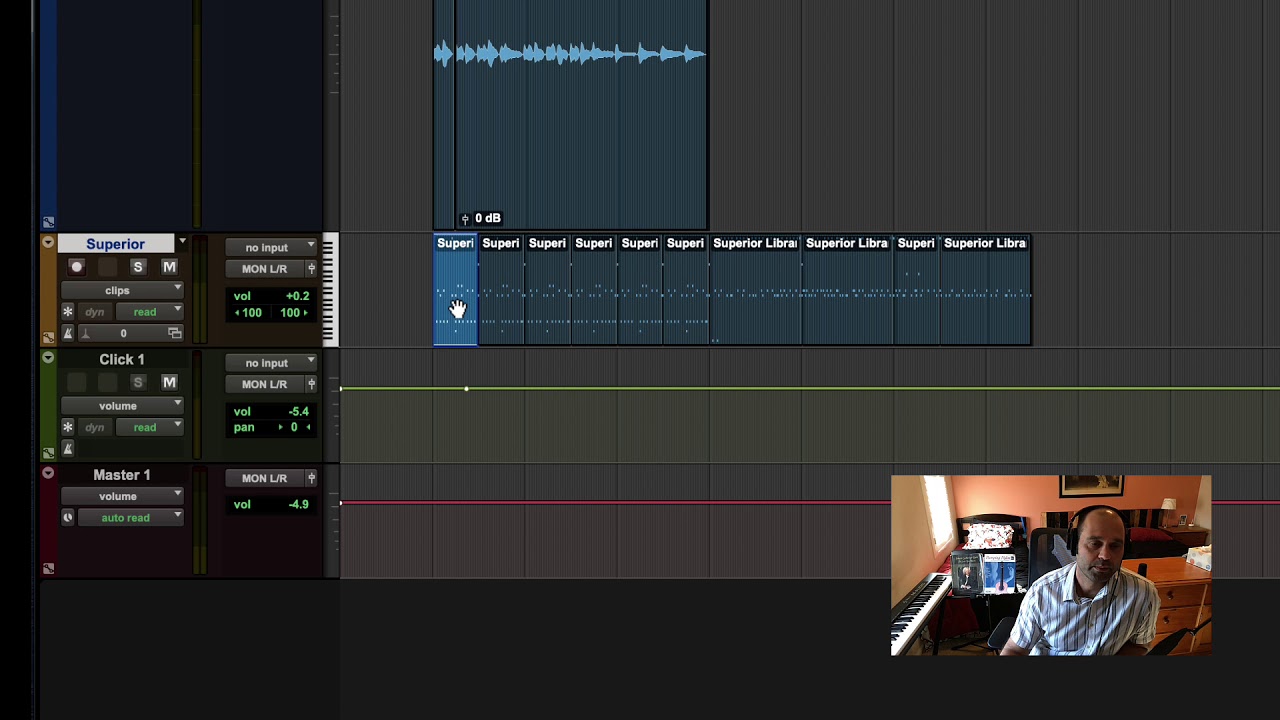Click the dyn button on Click 1 track
The width and height of the screenshot is (1280, 720).
coord(94,428)
